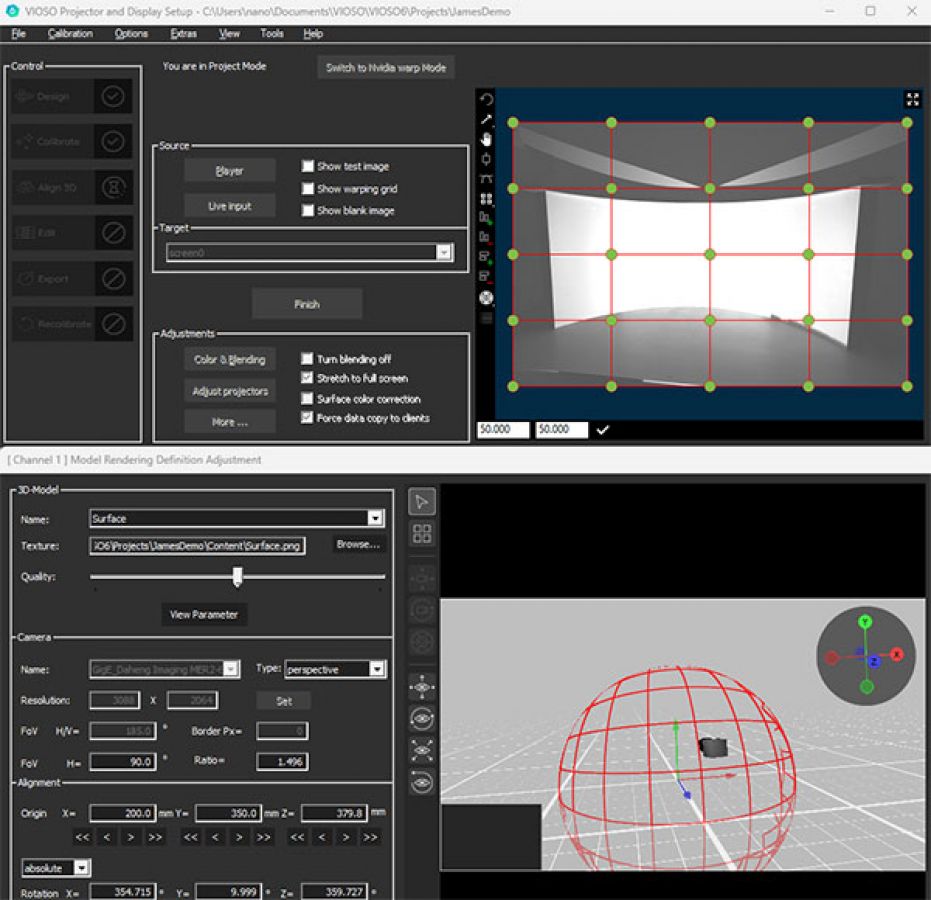This screenshot has height=900, width=931.
Task: Adjust the Quality slider handle
Action: tap(237, 576)
